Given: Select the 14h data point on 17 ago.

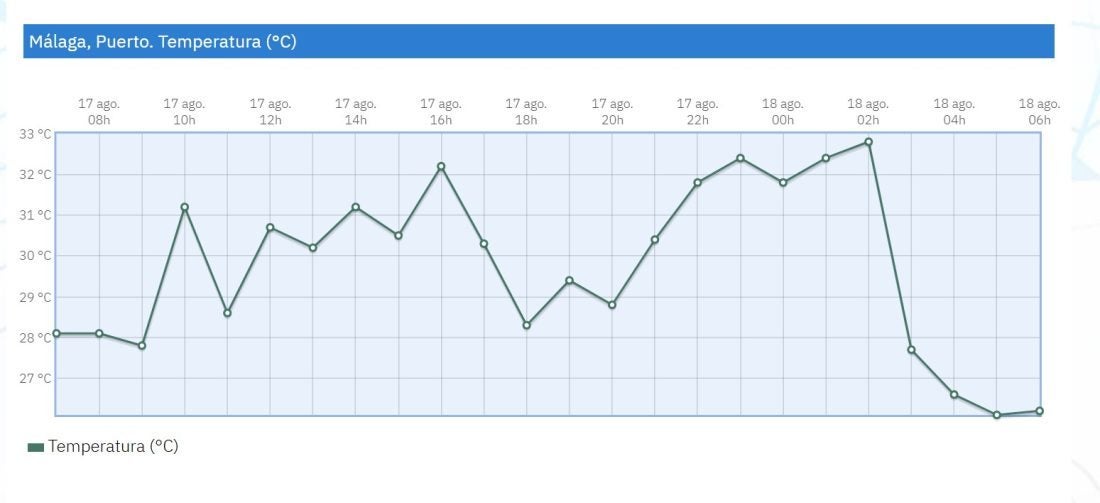Looking at the screenshot, I should (355, 207).
